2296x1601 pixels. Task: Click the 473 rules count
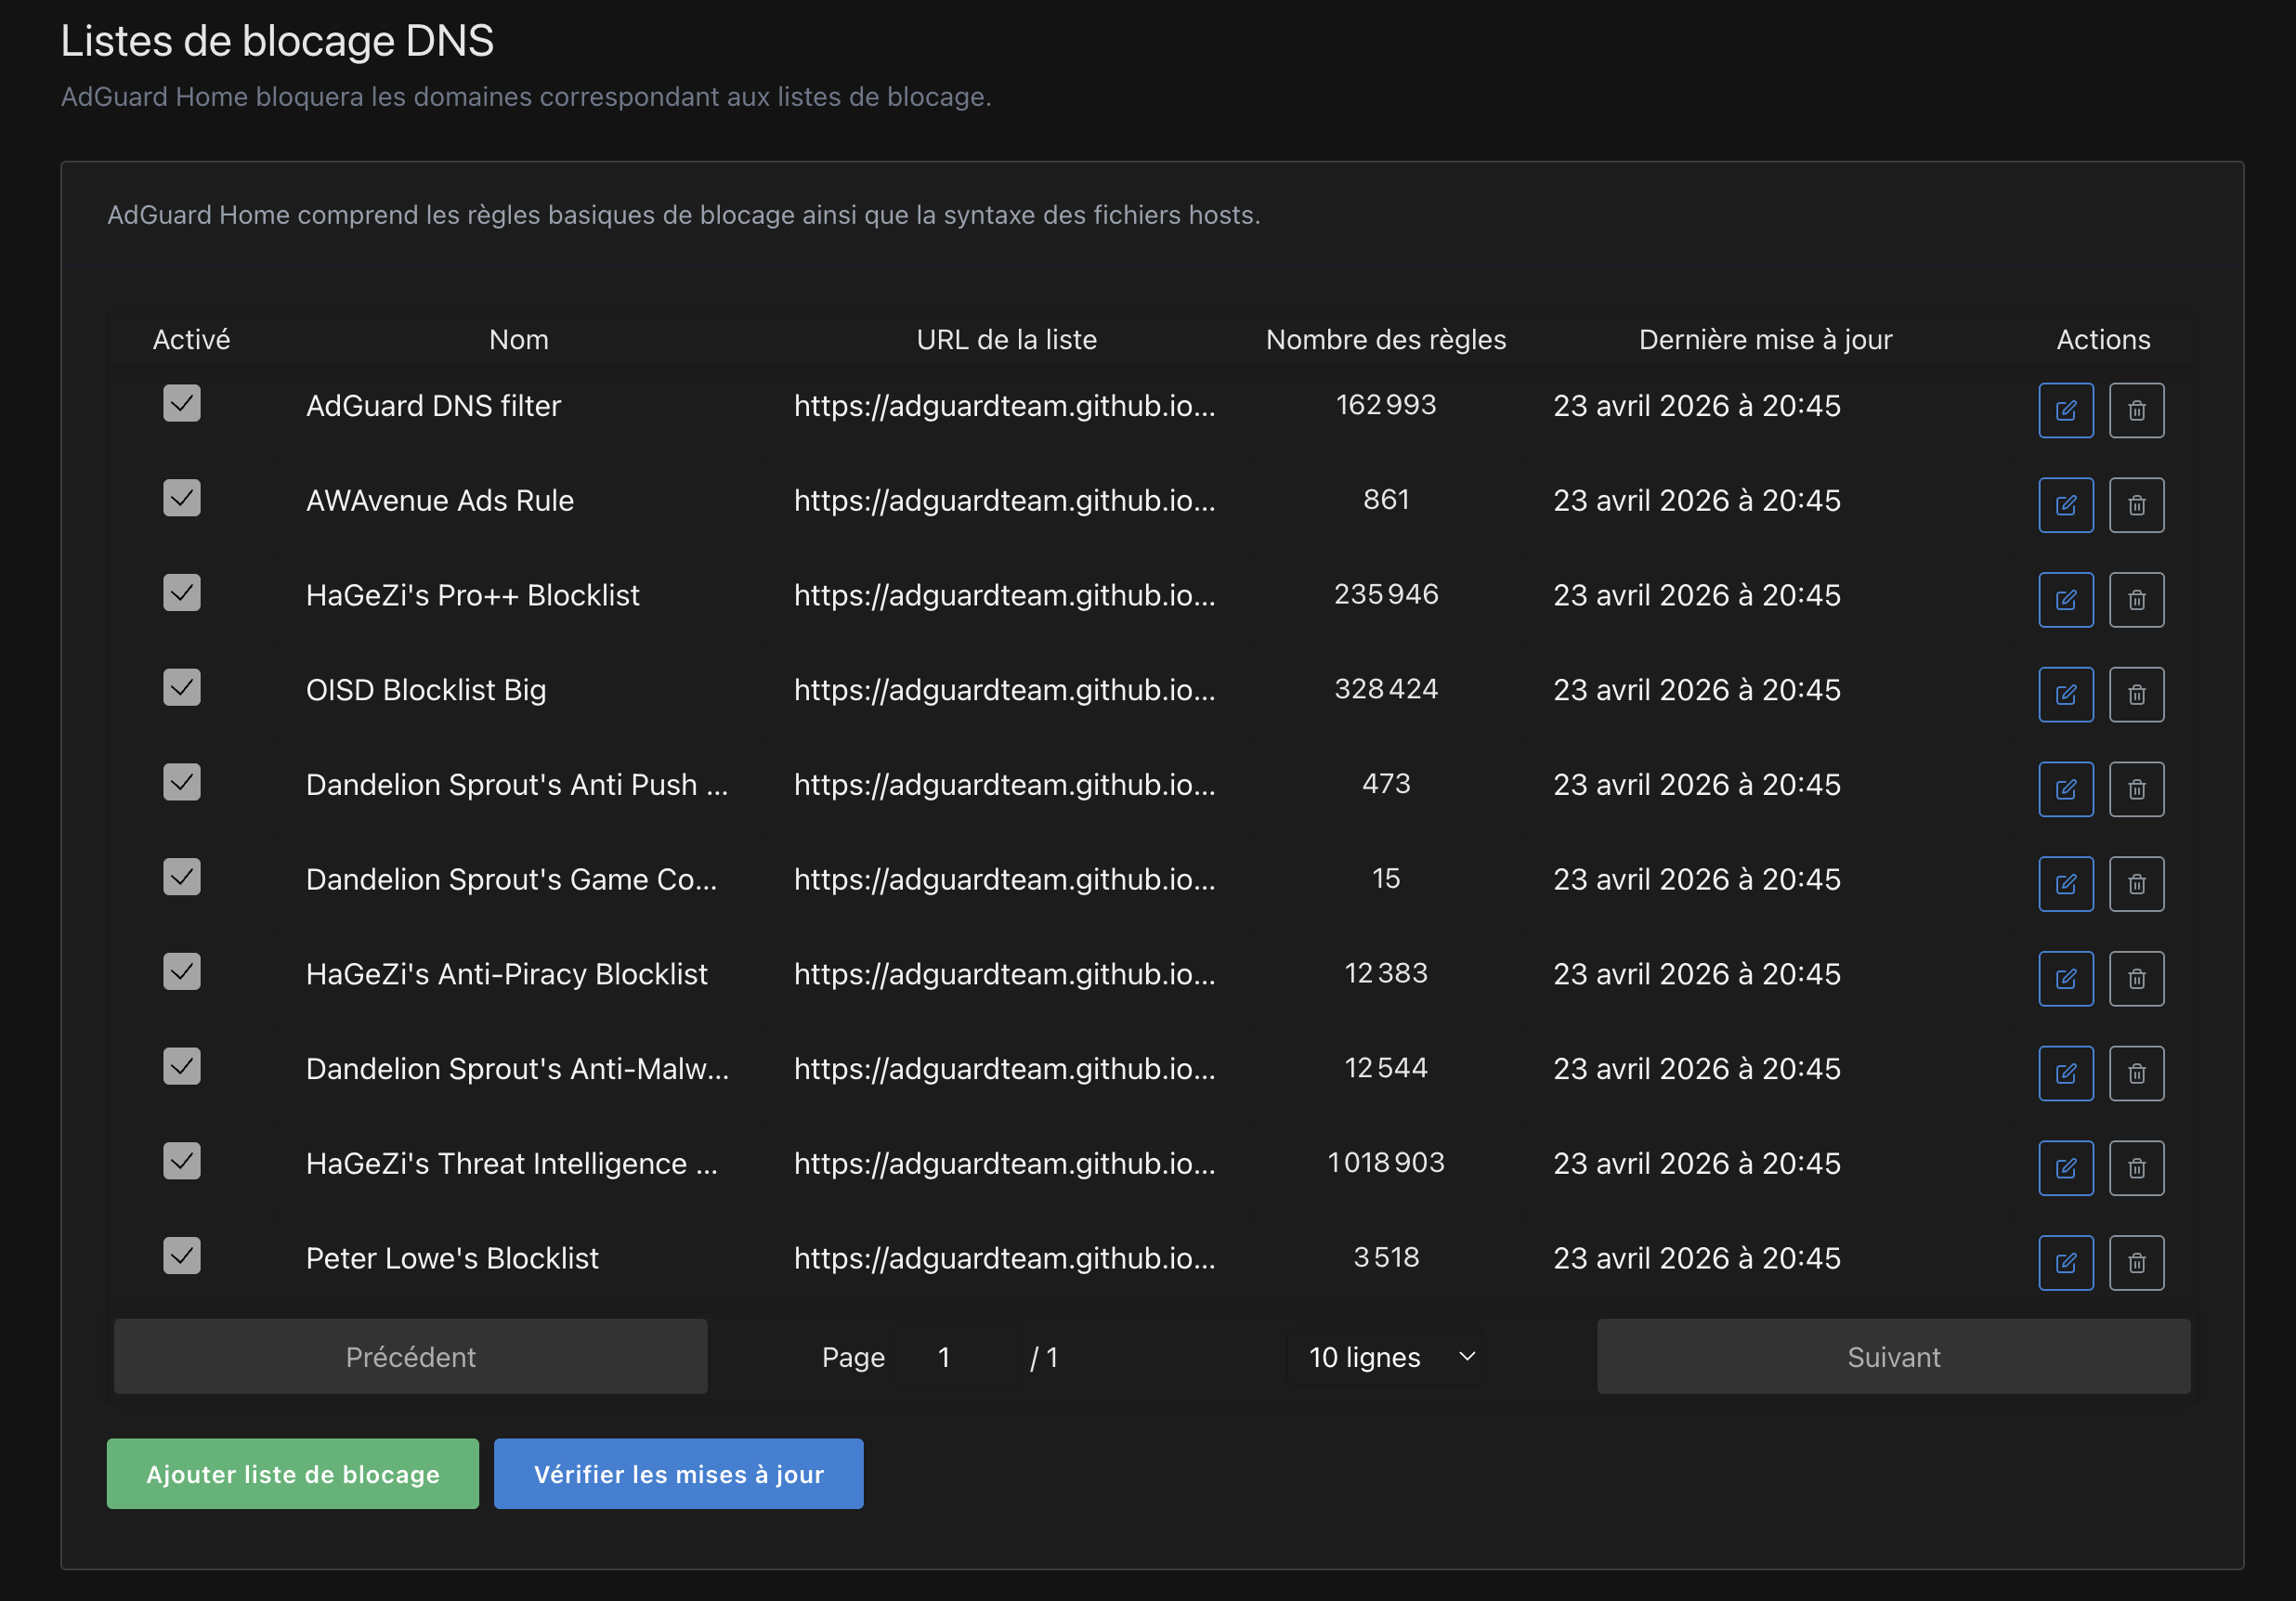(1386, 784)
